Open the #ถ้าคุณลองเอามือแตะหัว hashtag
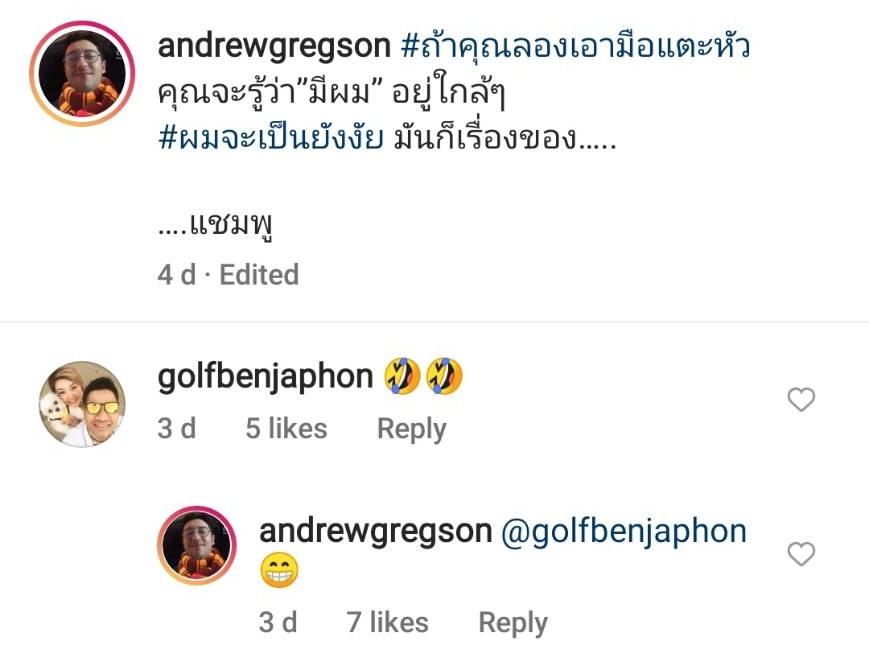 [575, 47]
